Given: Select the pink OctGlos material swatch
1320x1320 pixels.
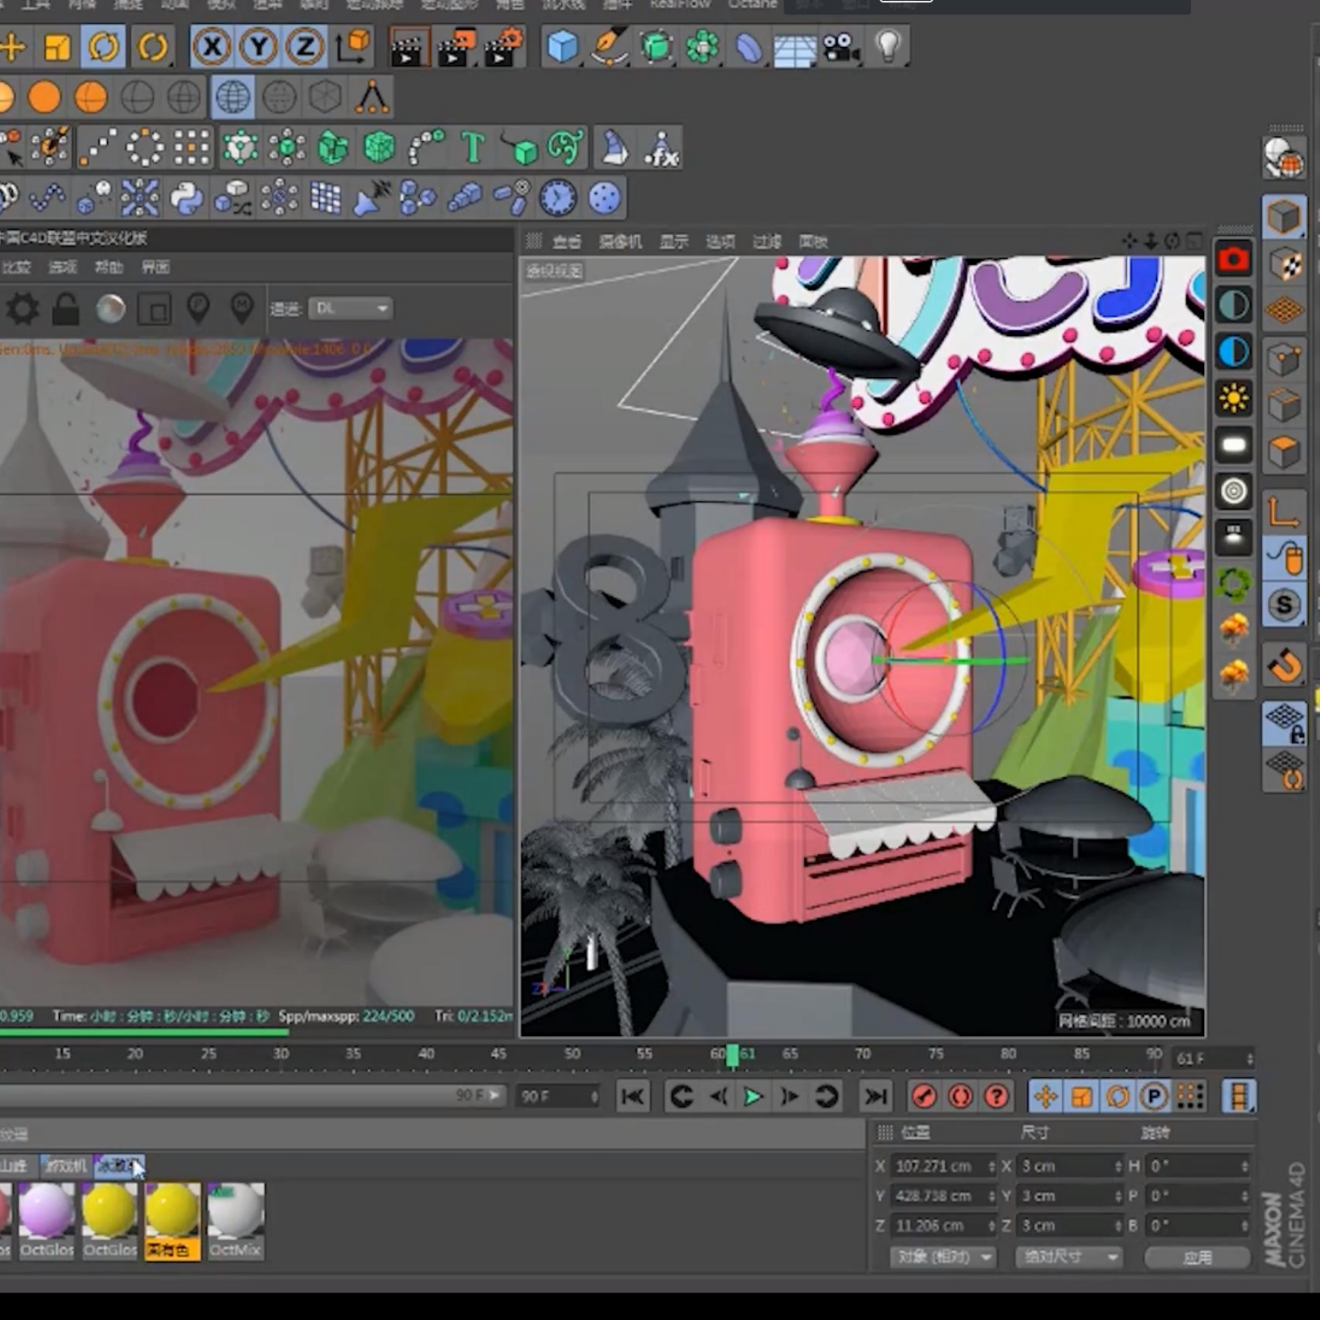Looking at the screenshot, I should 46,1220.
